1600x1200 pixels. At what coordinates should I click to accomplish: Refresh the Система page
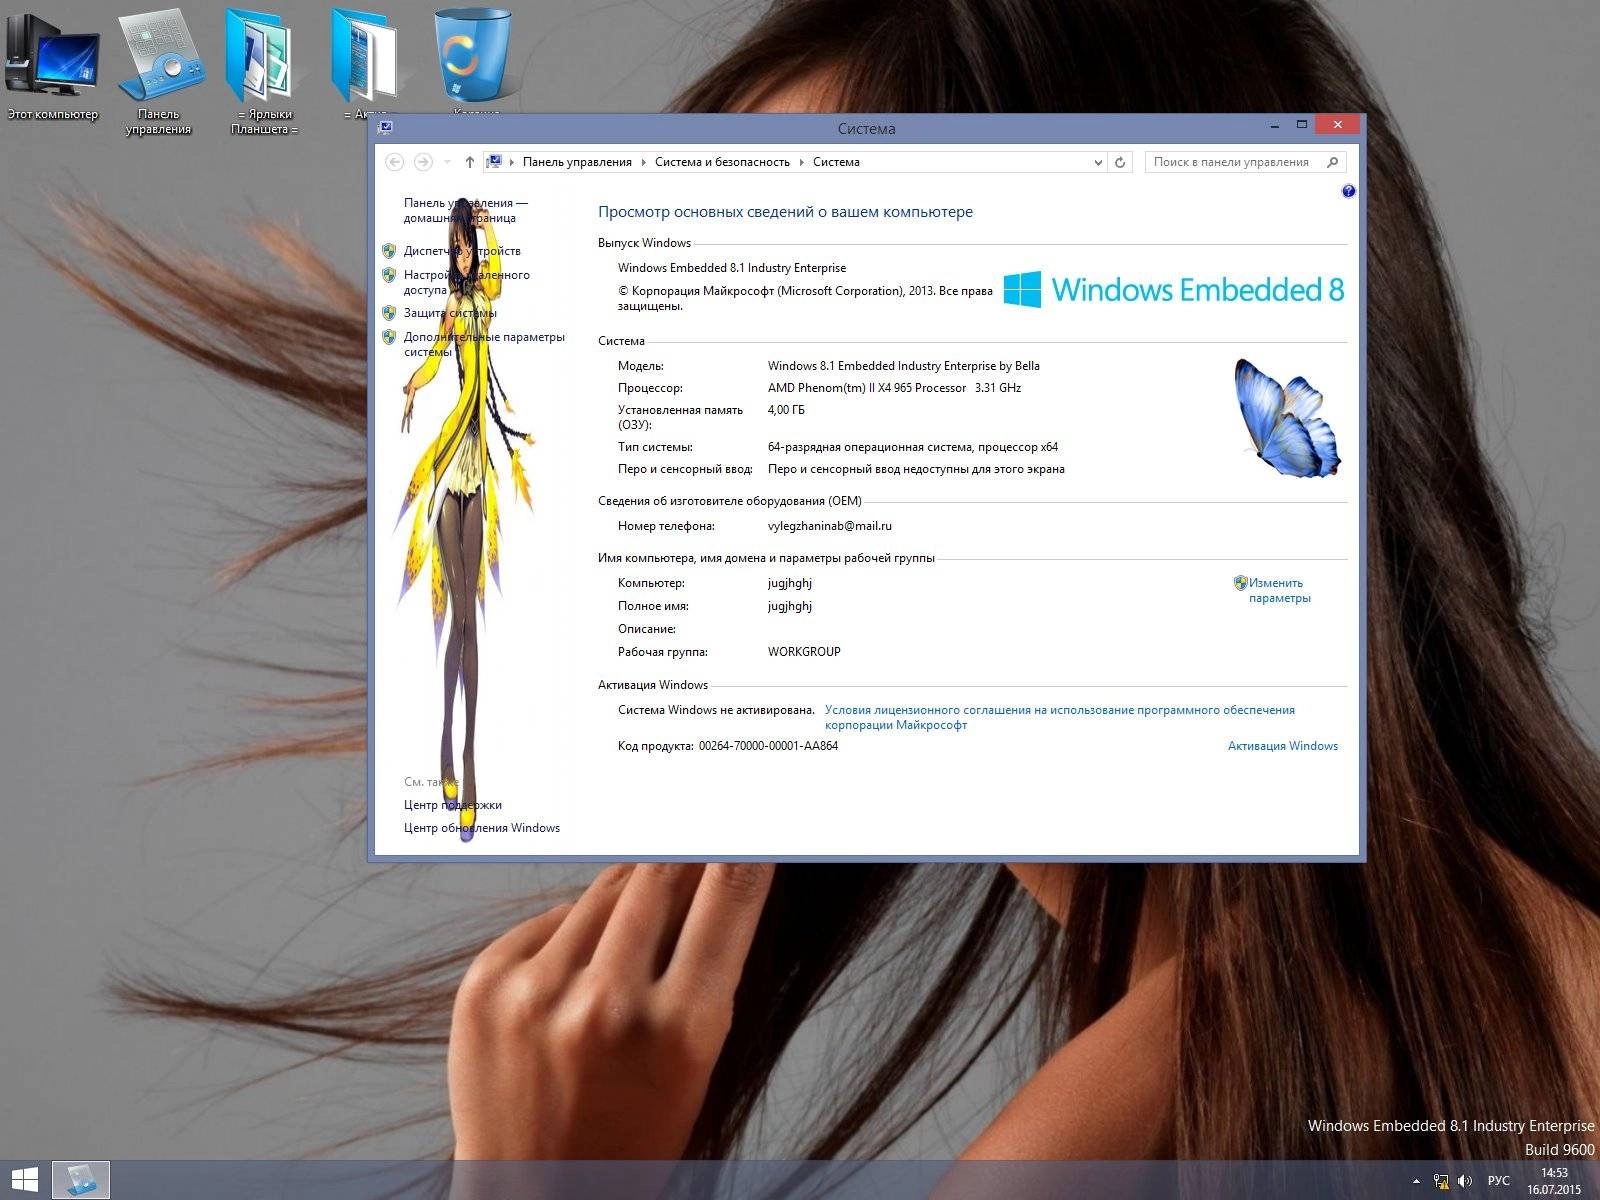(x=1121, y=162)
